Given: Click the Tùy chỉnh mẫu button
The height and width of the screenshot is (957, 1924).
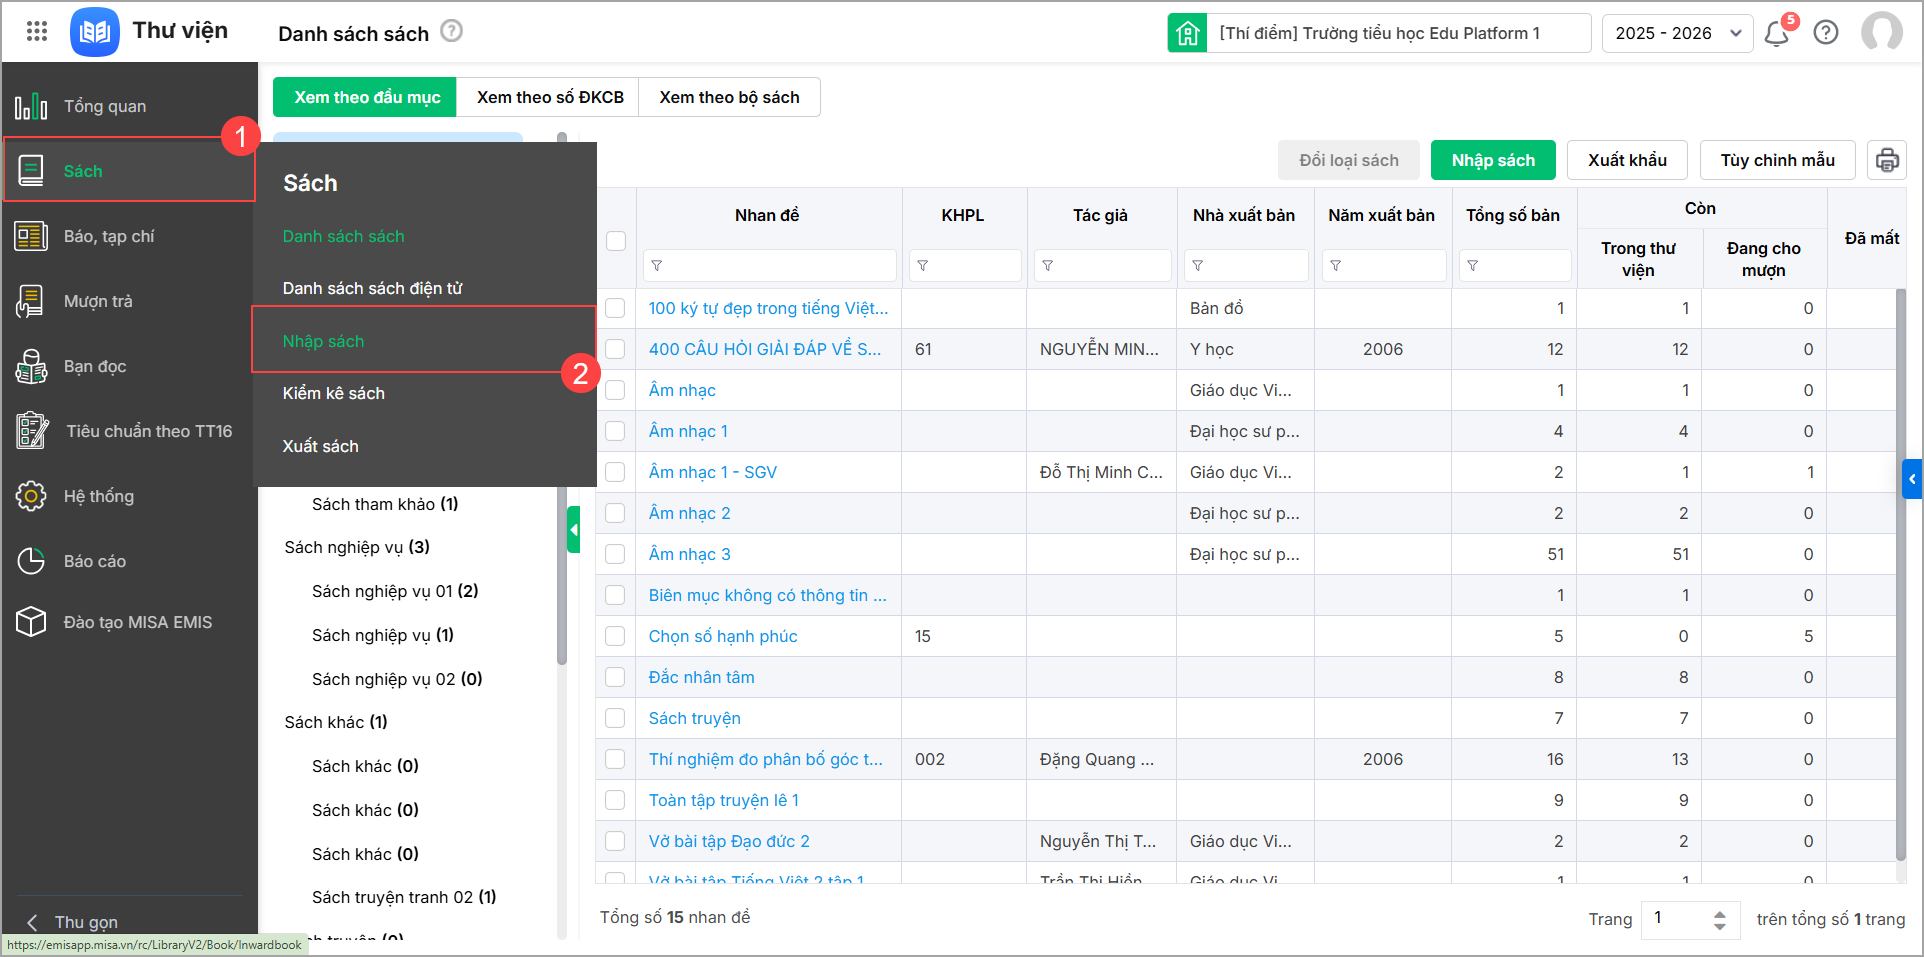Looking at the screenshot, I should click(1777, 160).
